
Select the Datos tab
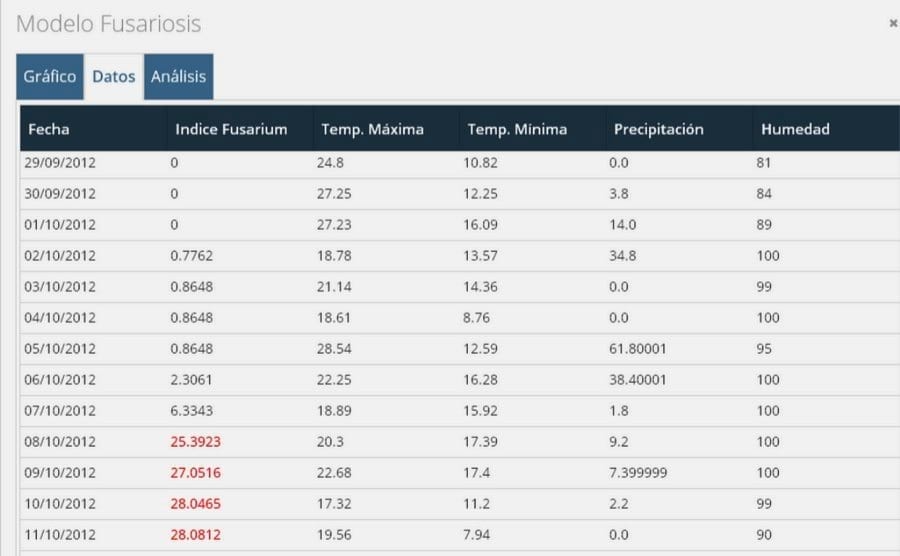(114, 76)
